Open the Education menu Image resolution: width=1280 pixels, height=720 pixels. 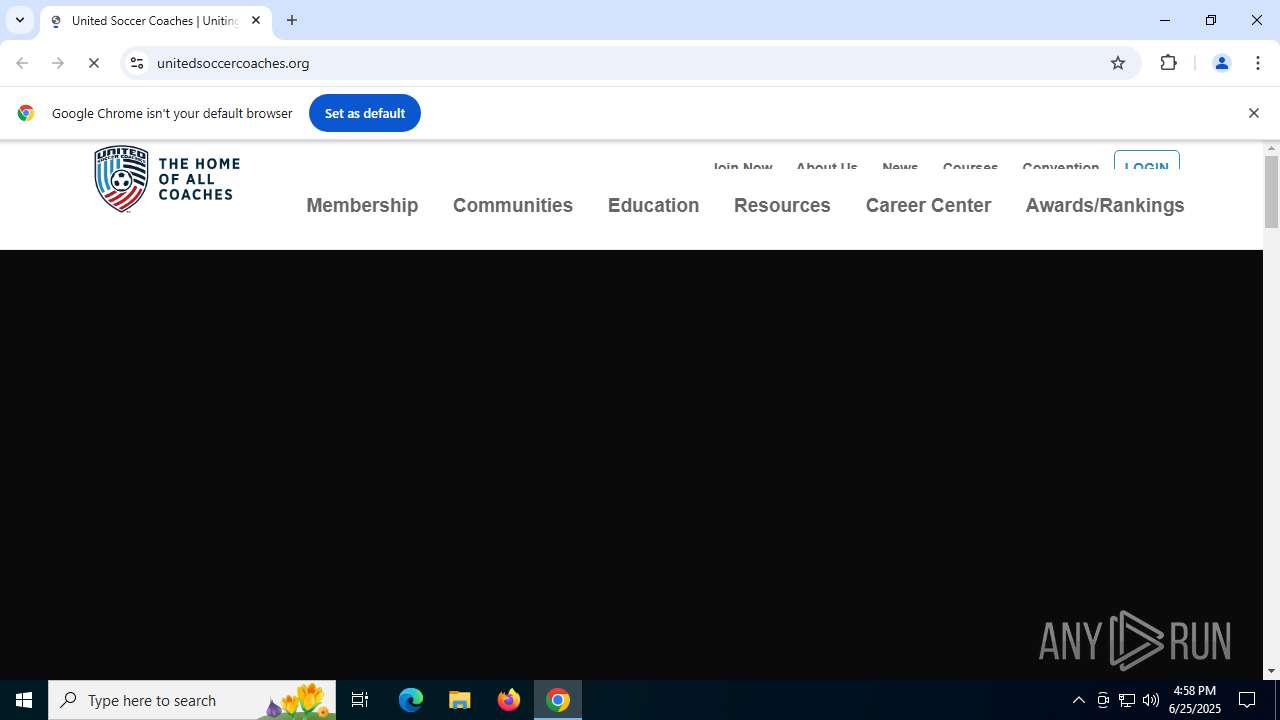pos(653,205)
